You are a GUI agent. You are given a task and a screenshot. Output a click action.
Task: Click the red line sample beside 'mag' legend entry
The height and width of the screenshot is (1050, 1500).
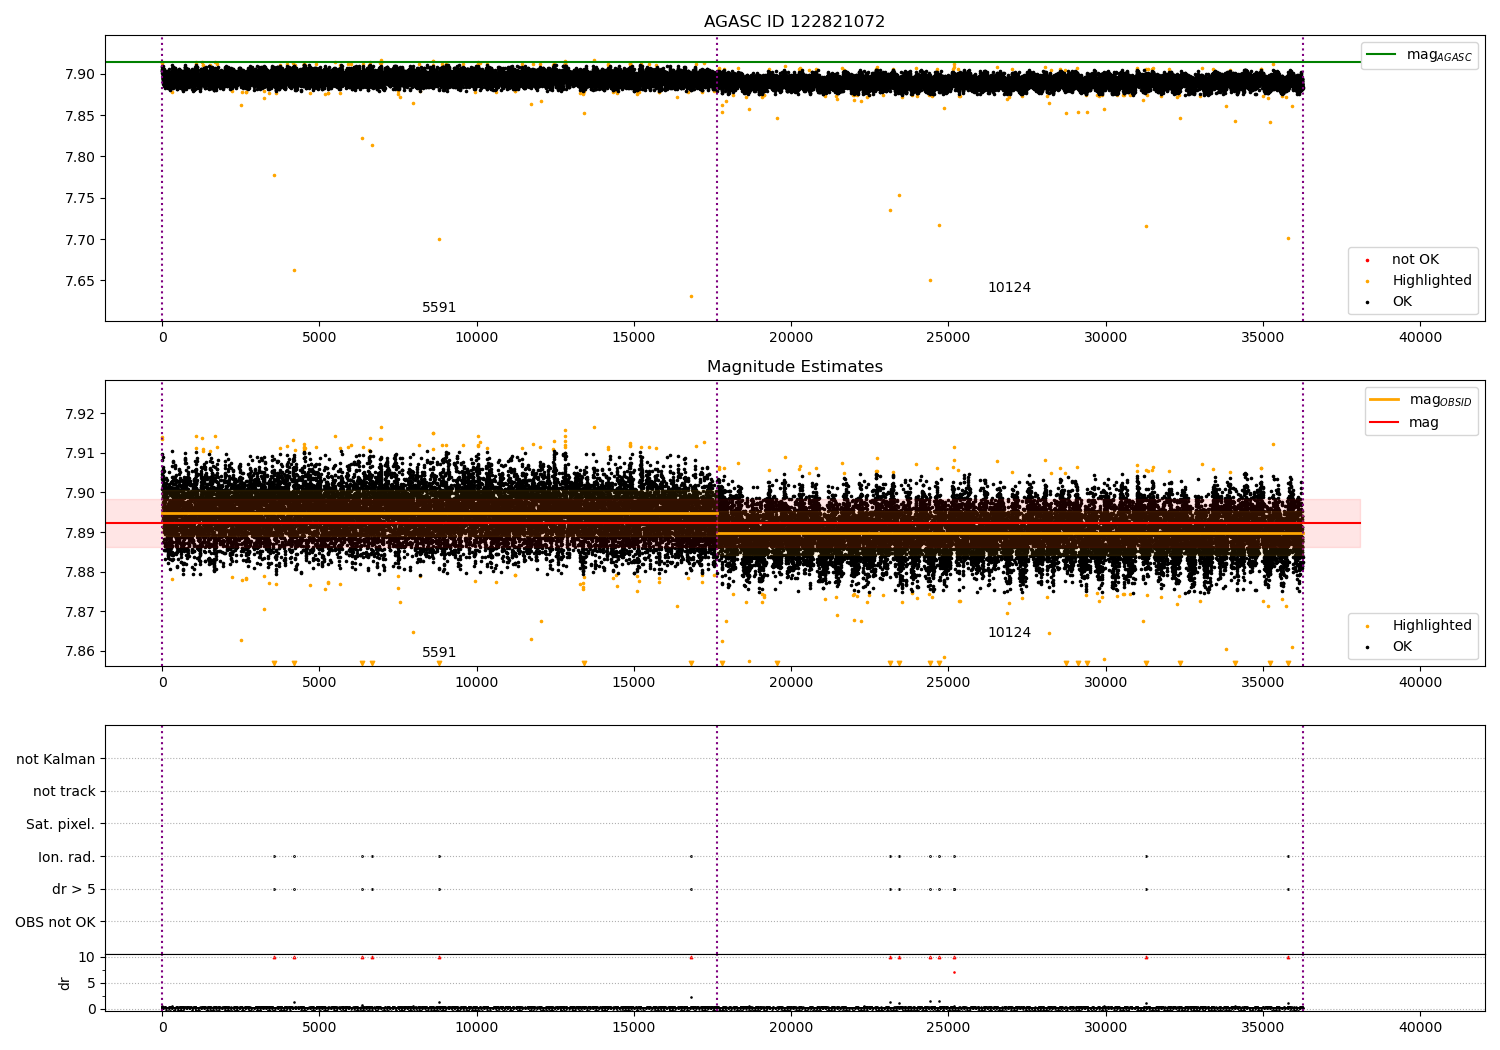1385,423
